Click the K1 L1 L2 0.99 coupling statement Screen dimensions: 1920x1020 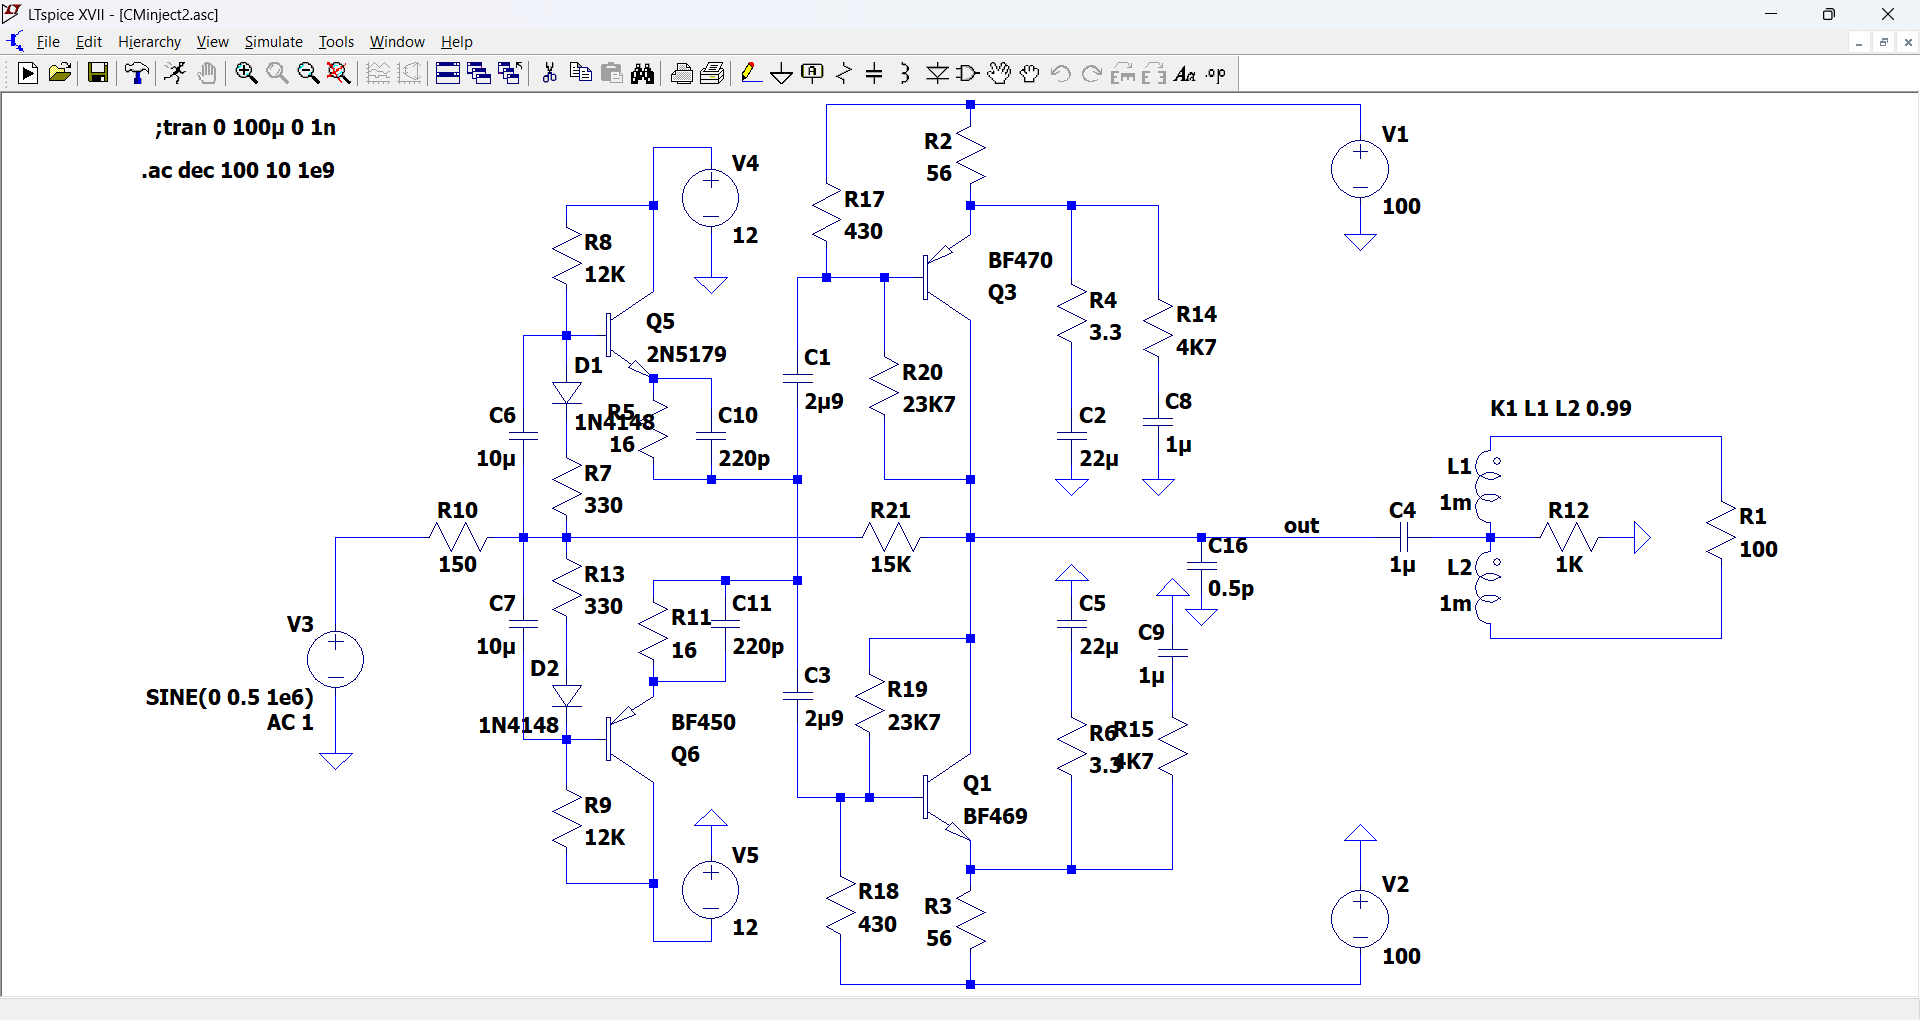[x=1560, y=408]
